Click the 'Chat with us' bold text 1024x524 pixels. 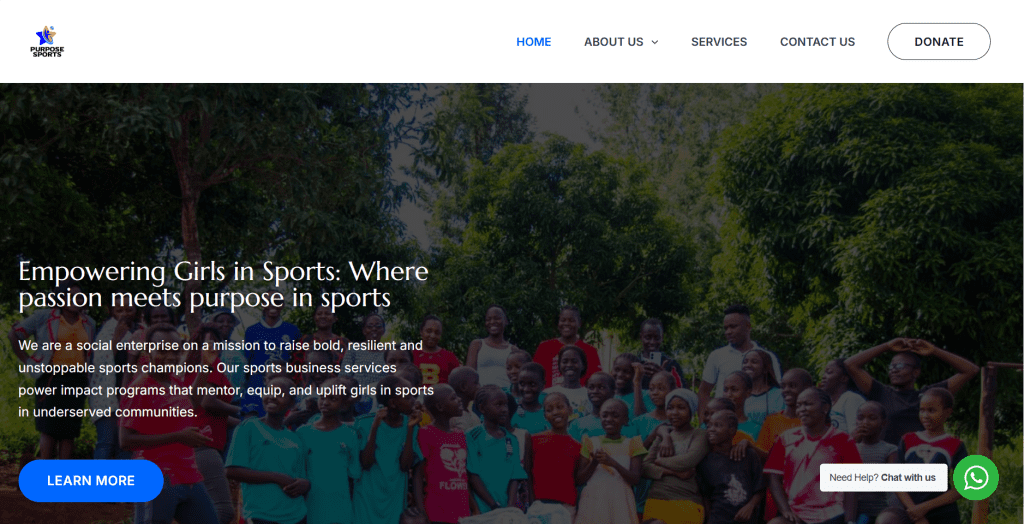908,478
